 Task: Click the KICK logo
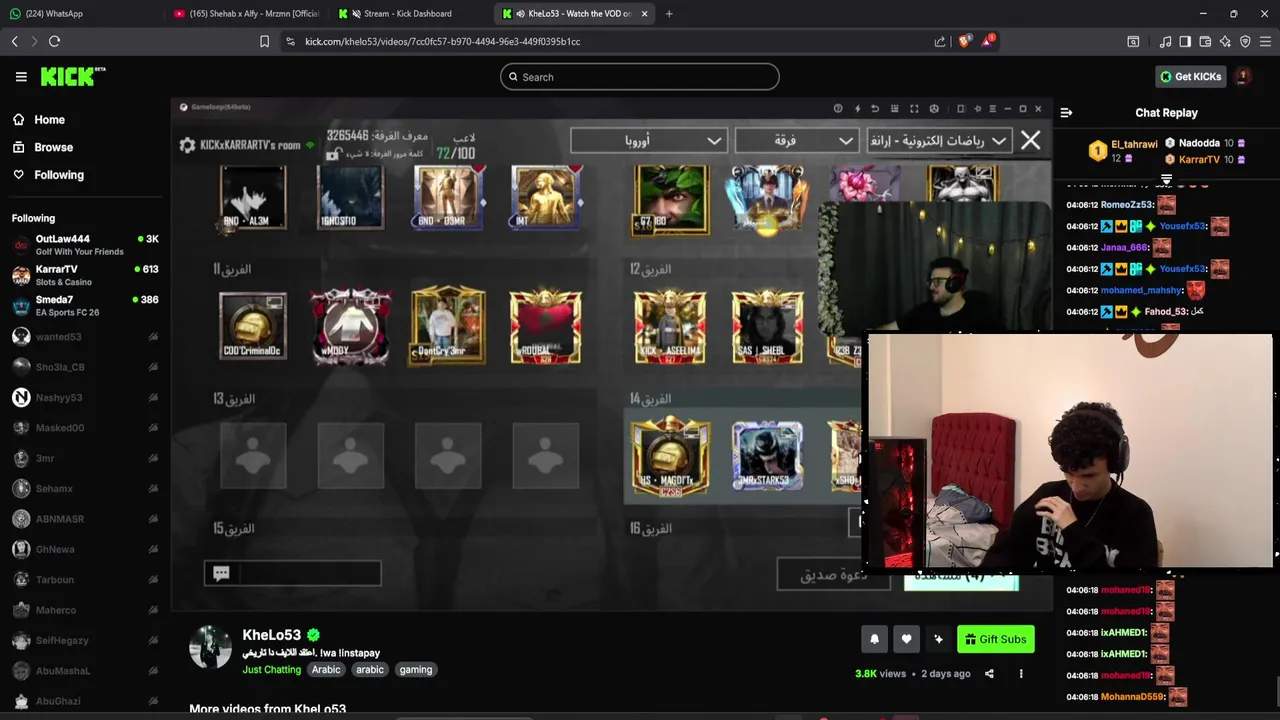[72, 76]
